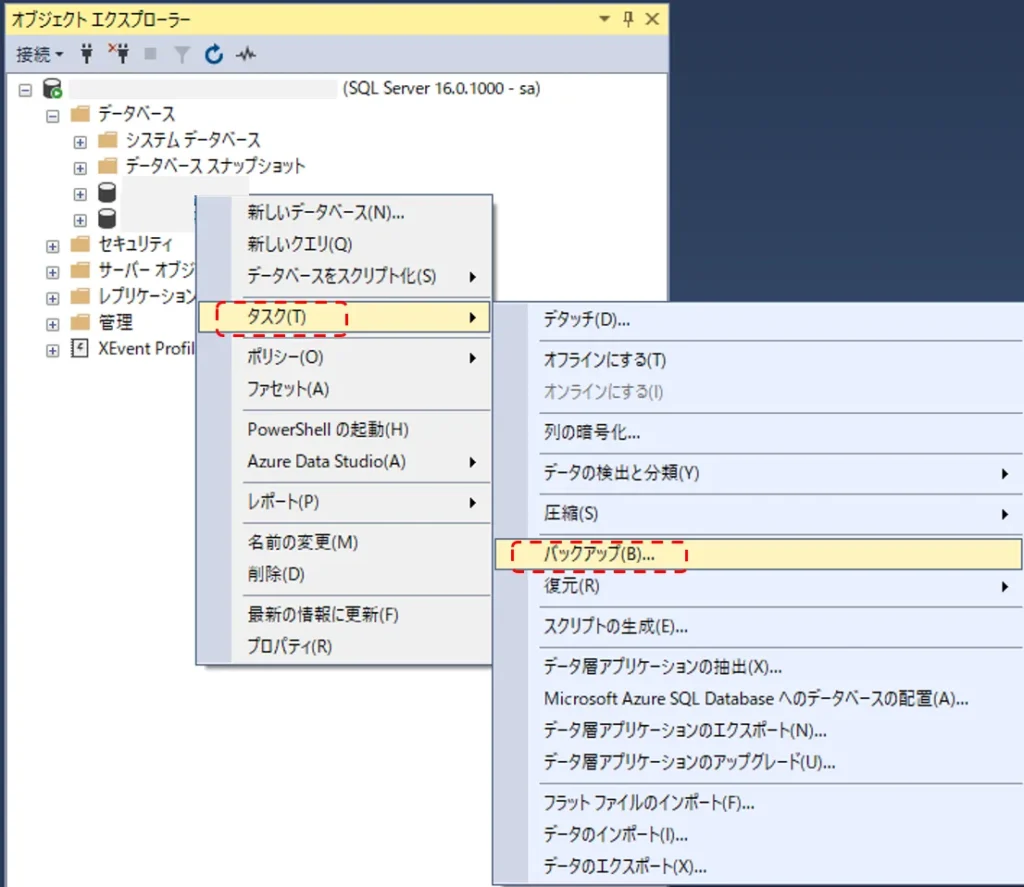Click the Disconnect plug icon in toolbar

117,54
